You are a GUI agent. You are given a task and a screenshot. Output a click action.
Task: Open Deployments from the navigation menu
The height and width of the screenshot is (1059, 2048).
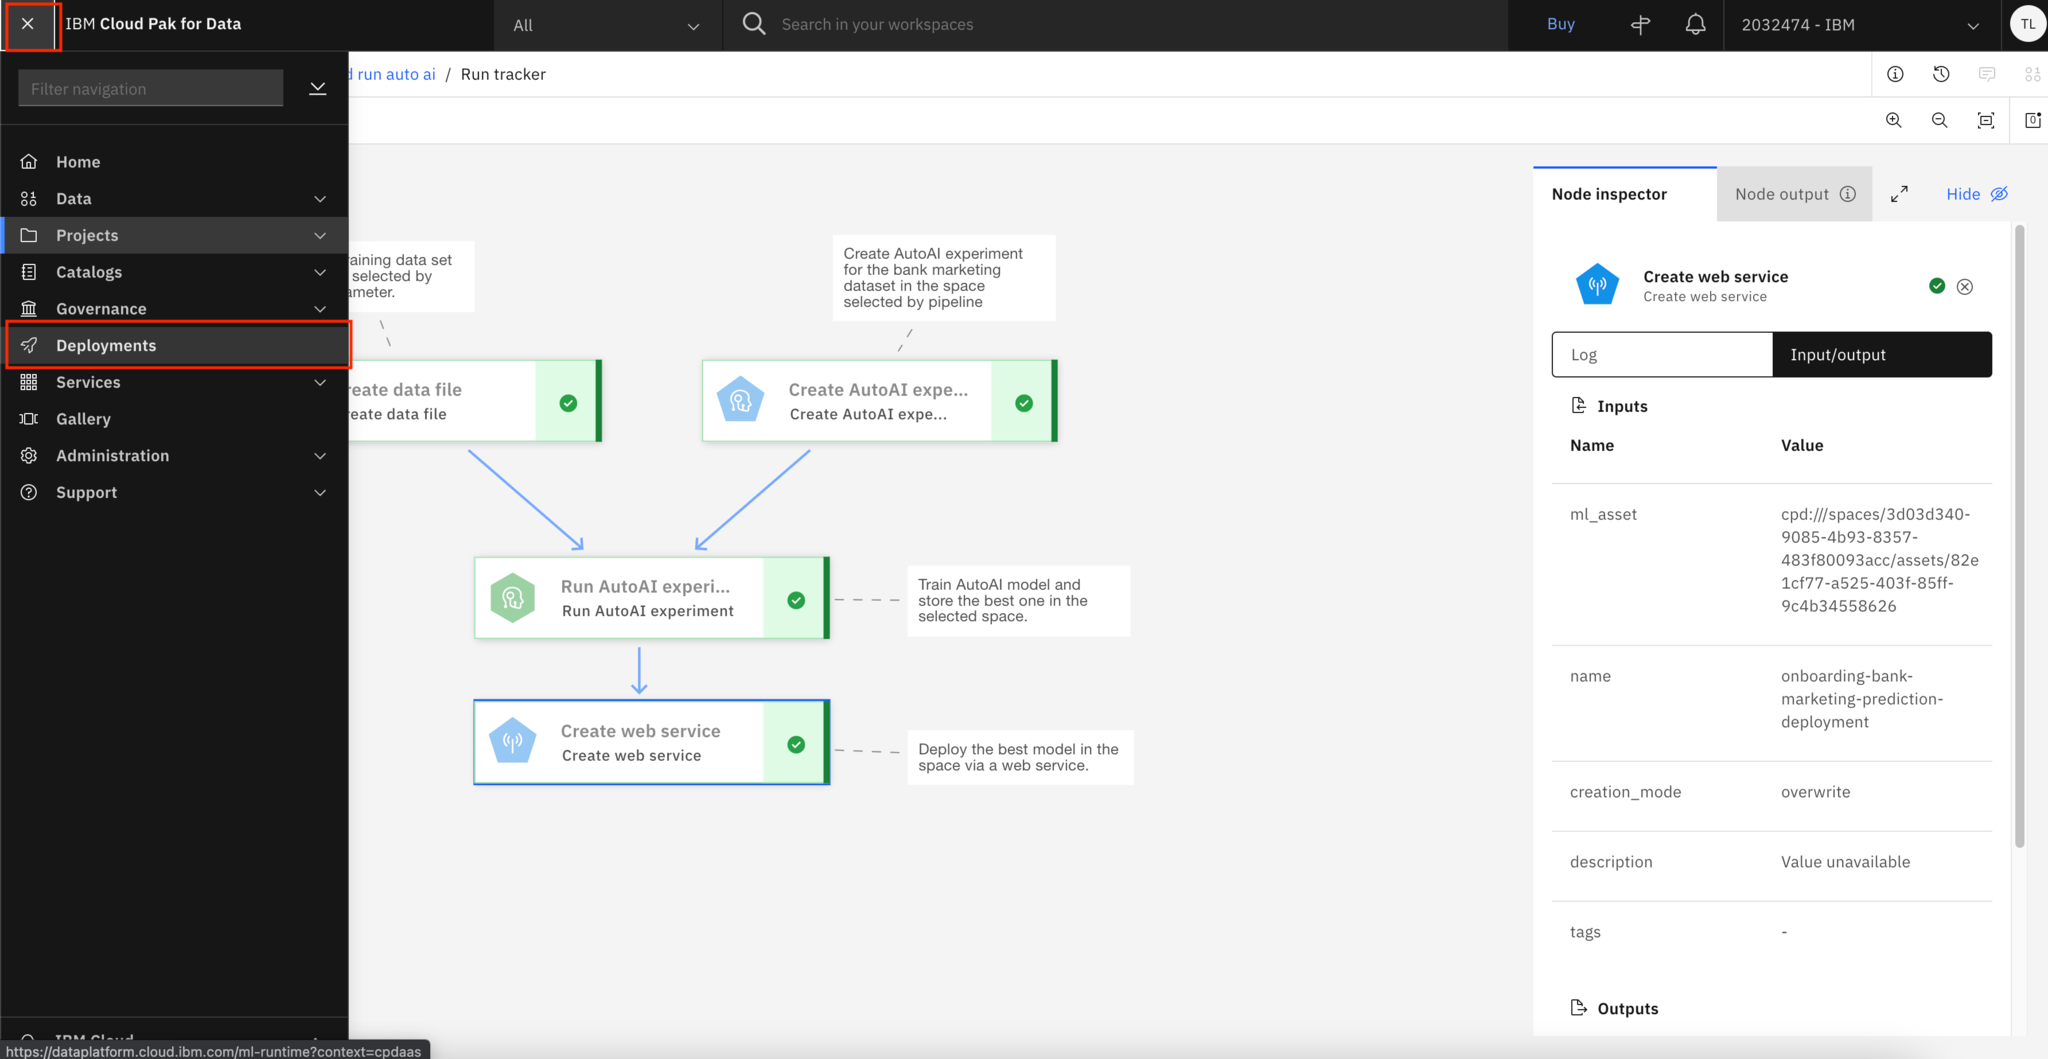point(174,345)
